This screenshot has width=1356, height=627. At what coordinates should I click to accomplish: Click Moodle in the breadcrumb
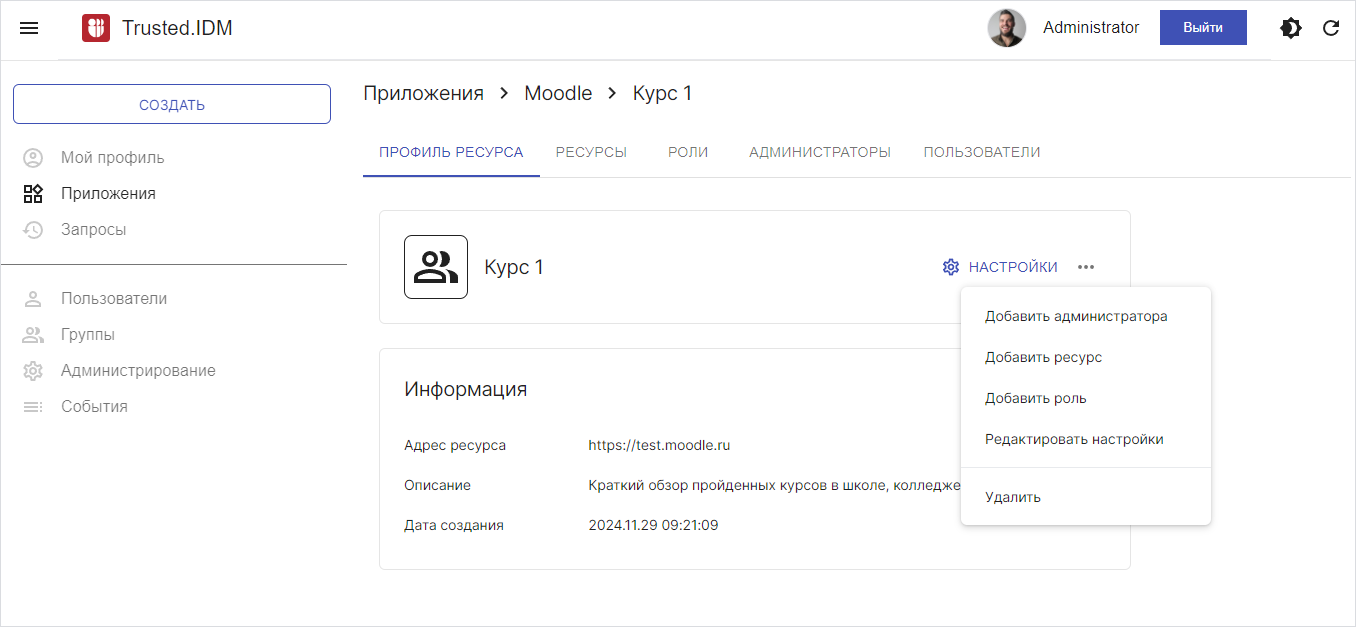pyautogui.click(x=558, y=94)
